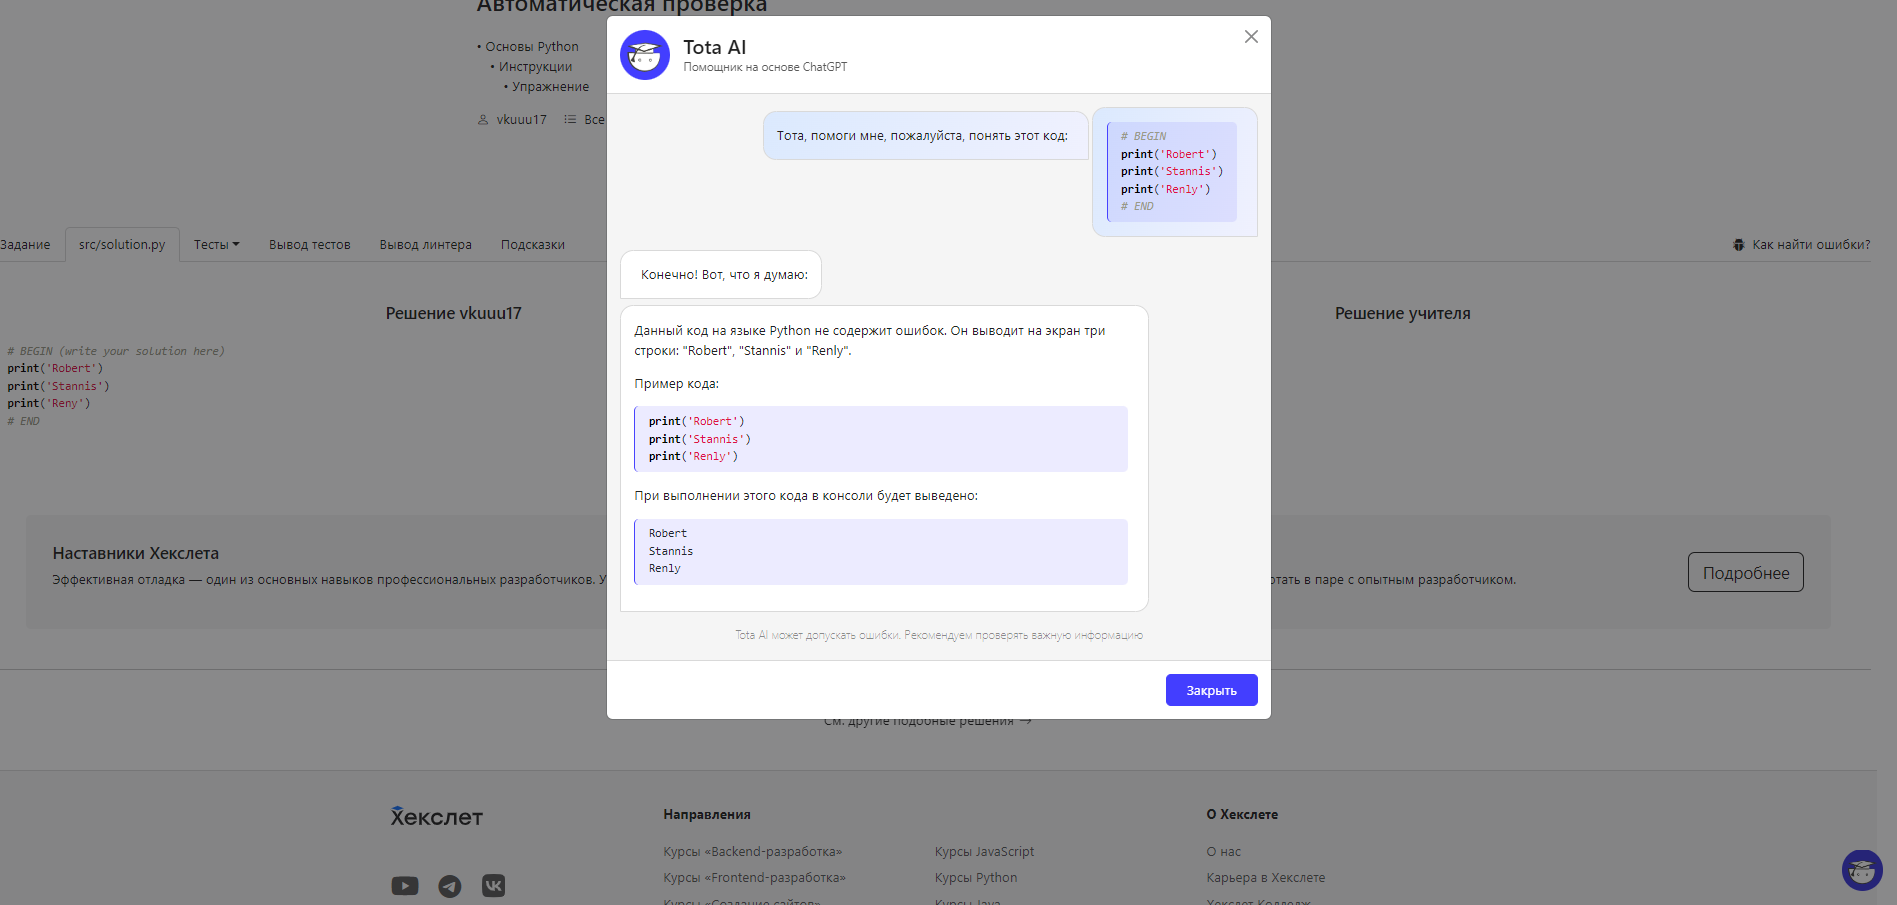The width and height of the screenshot is (1897, 905).
Task: Click the user icon next to vkuuu17
Action: (483, 120)
